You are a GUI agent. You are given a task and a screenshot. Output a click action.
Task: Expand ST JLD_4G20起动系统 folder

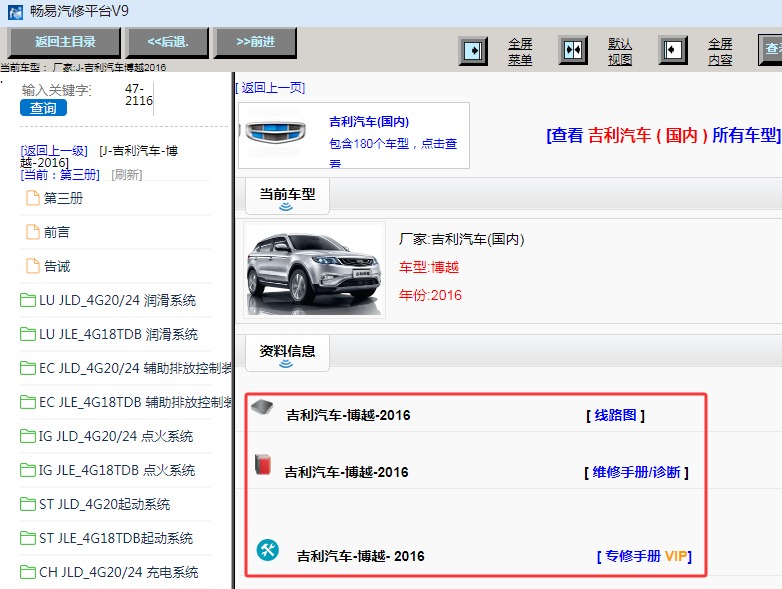(x=95, y=504)
